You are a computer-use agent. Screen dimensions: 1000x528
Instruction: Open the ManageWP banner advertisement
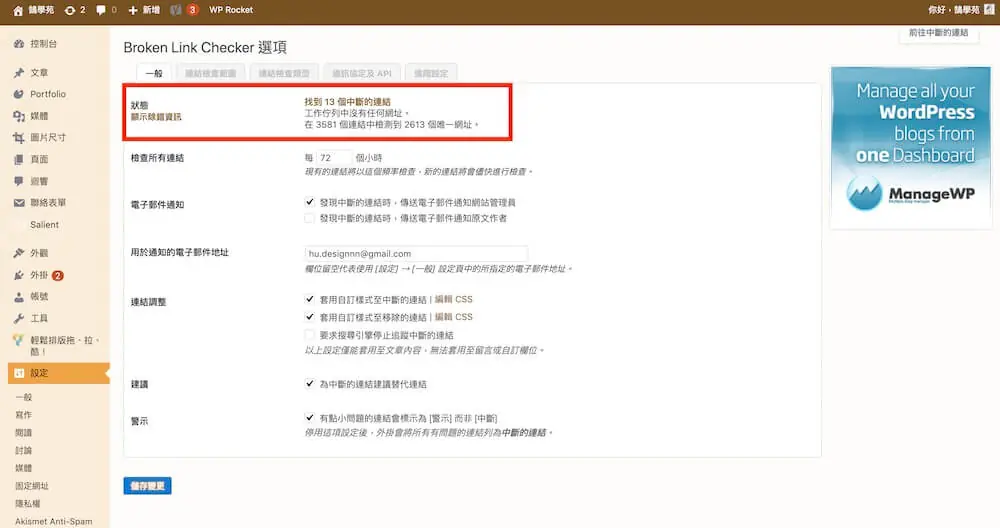pyautogui.click(x=911, y=147)
